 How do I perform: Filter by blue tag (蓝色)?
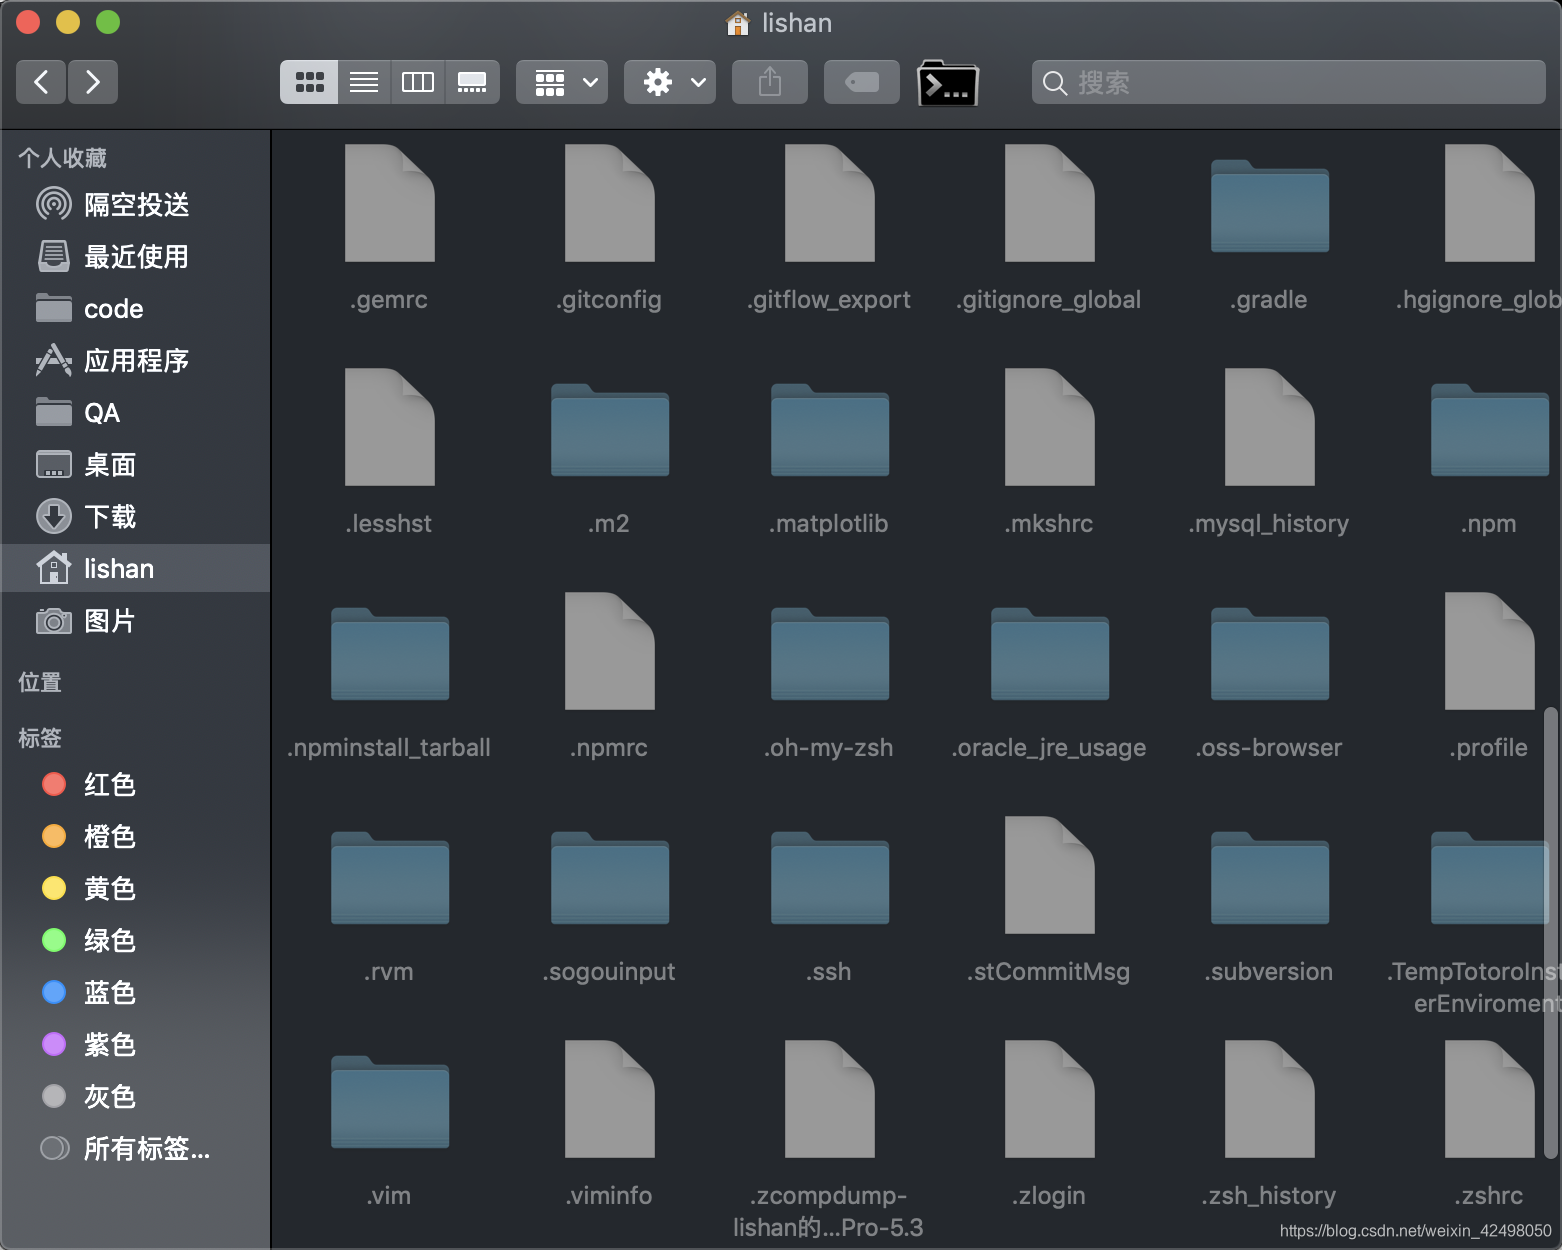click(136, 993)
